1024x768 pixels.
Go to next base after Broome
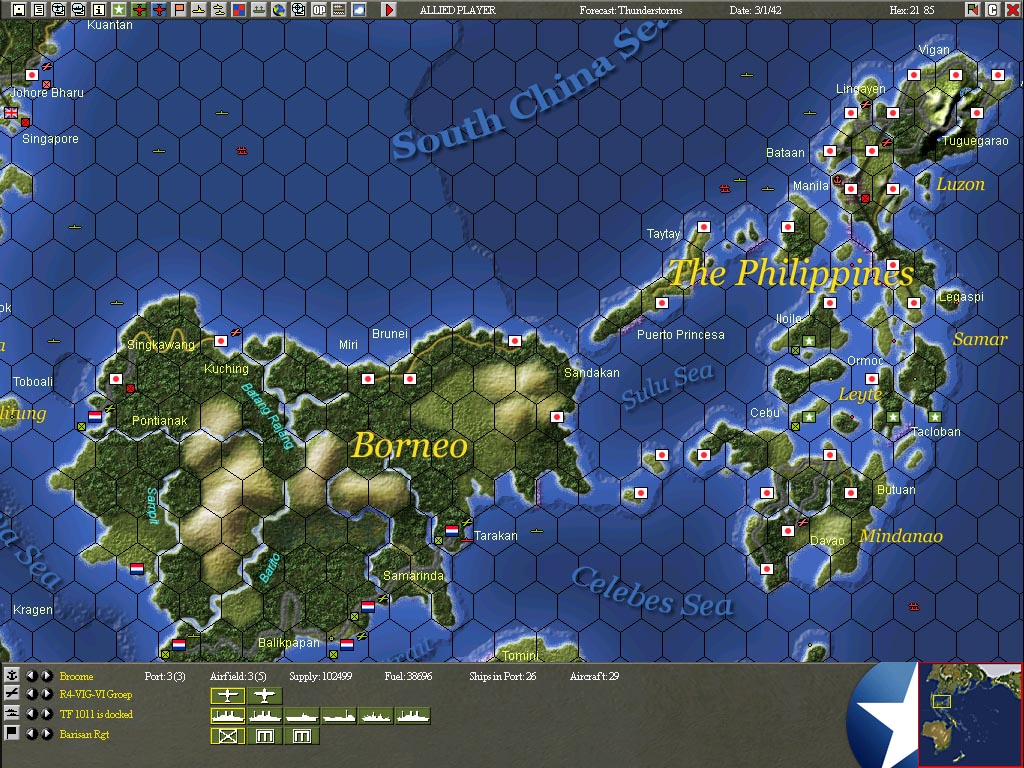point(47,675)
